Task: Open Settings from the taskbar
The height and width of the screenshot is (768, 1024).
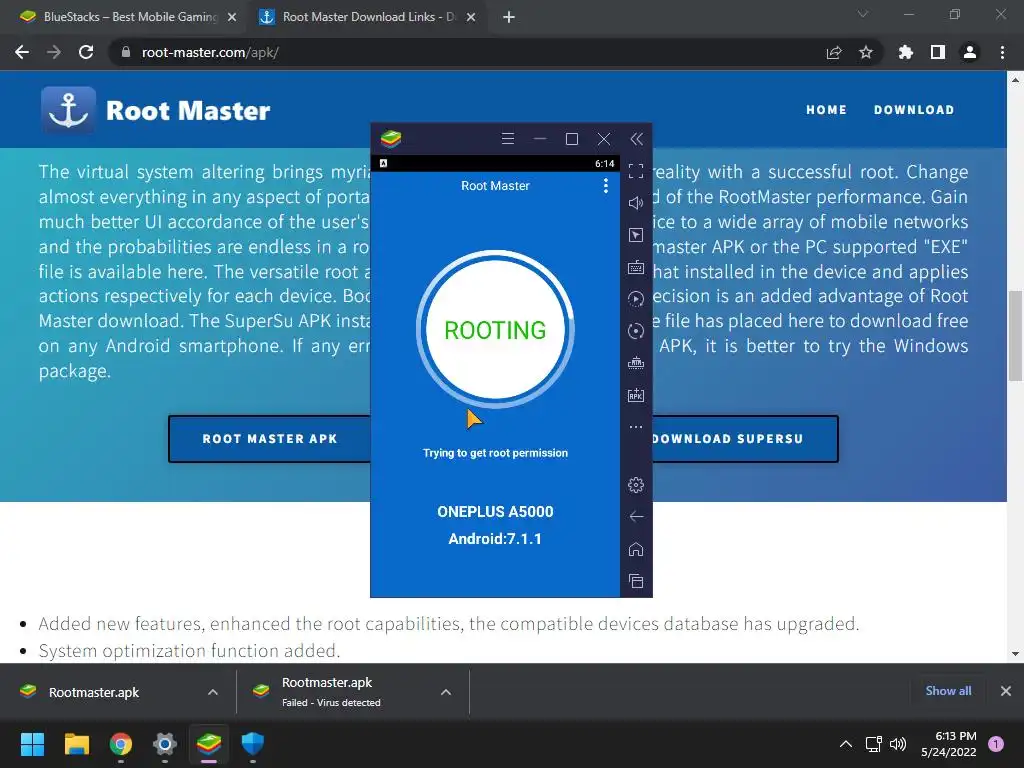Action: point(165,744)
